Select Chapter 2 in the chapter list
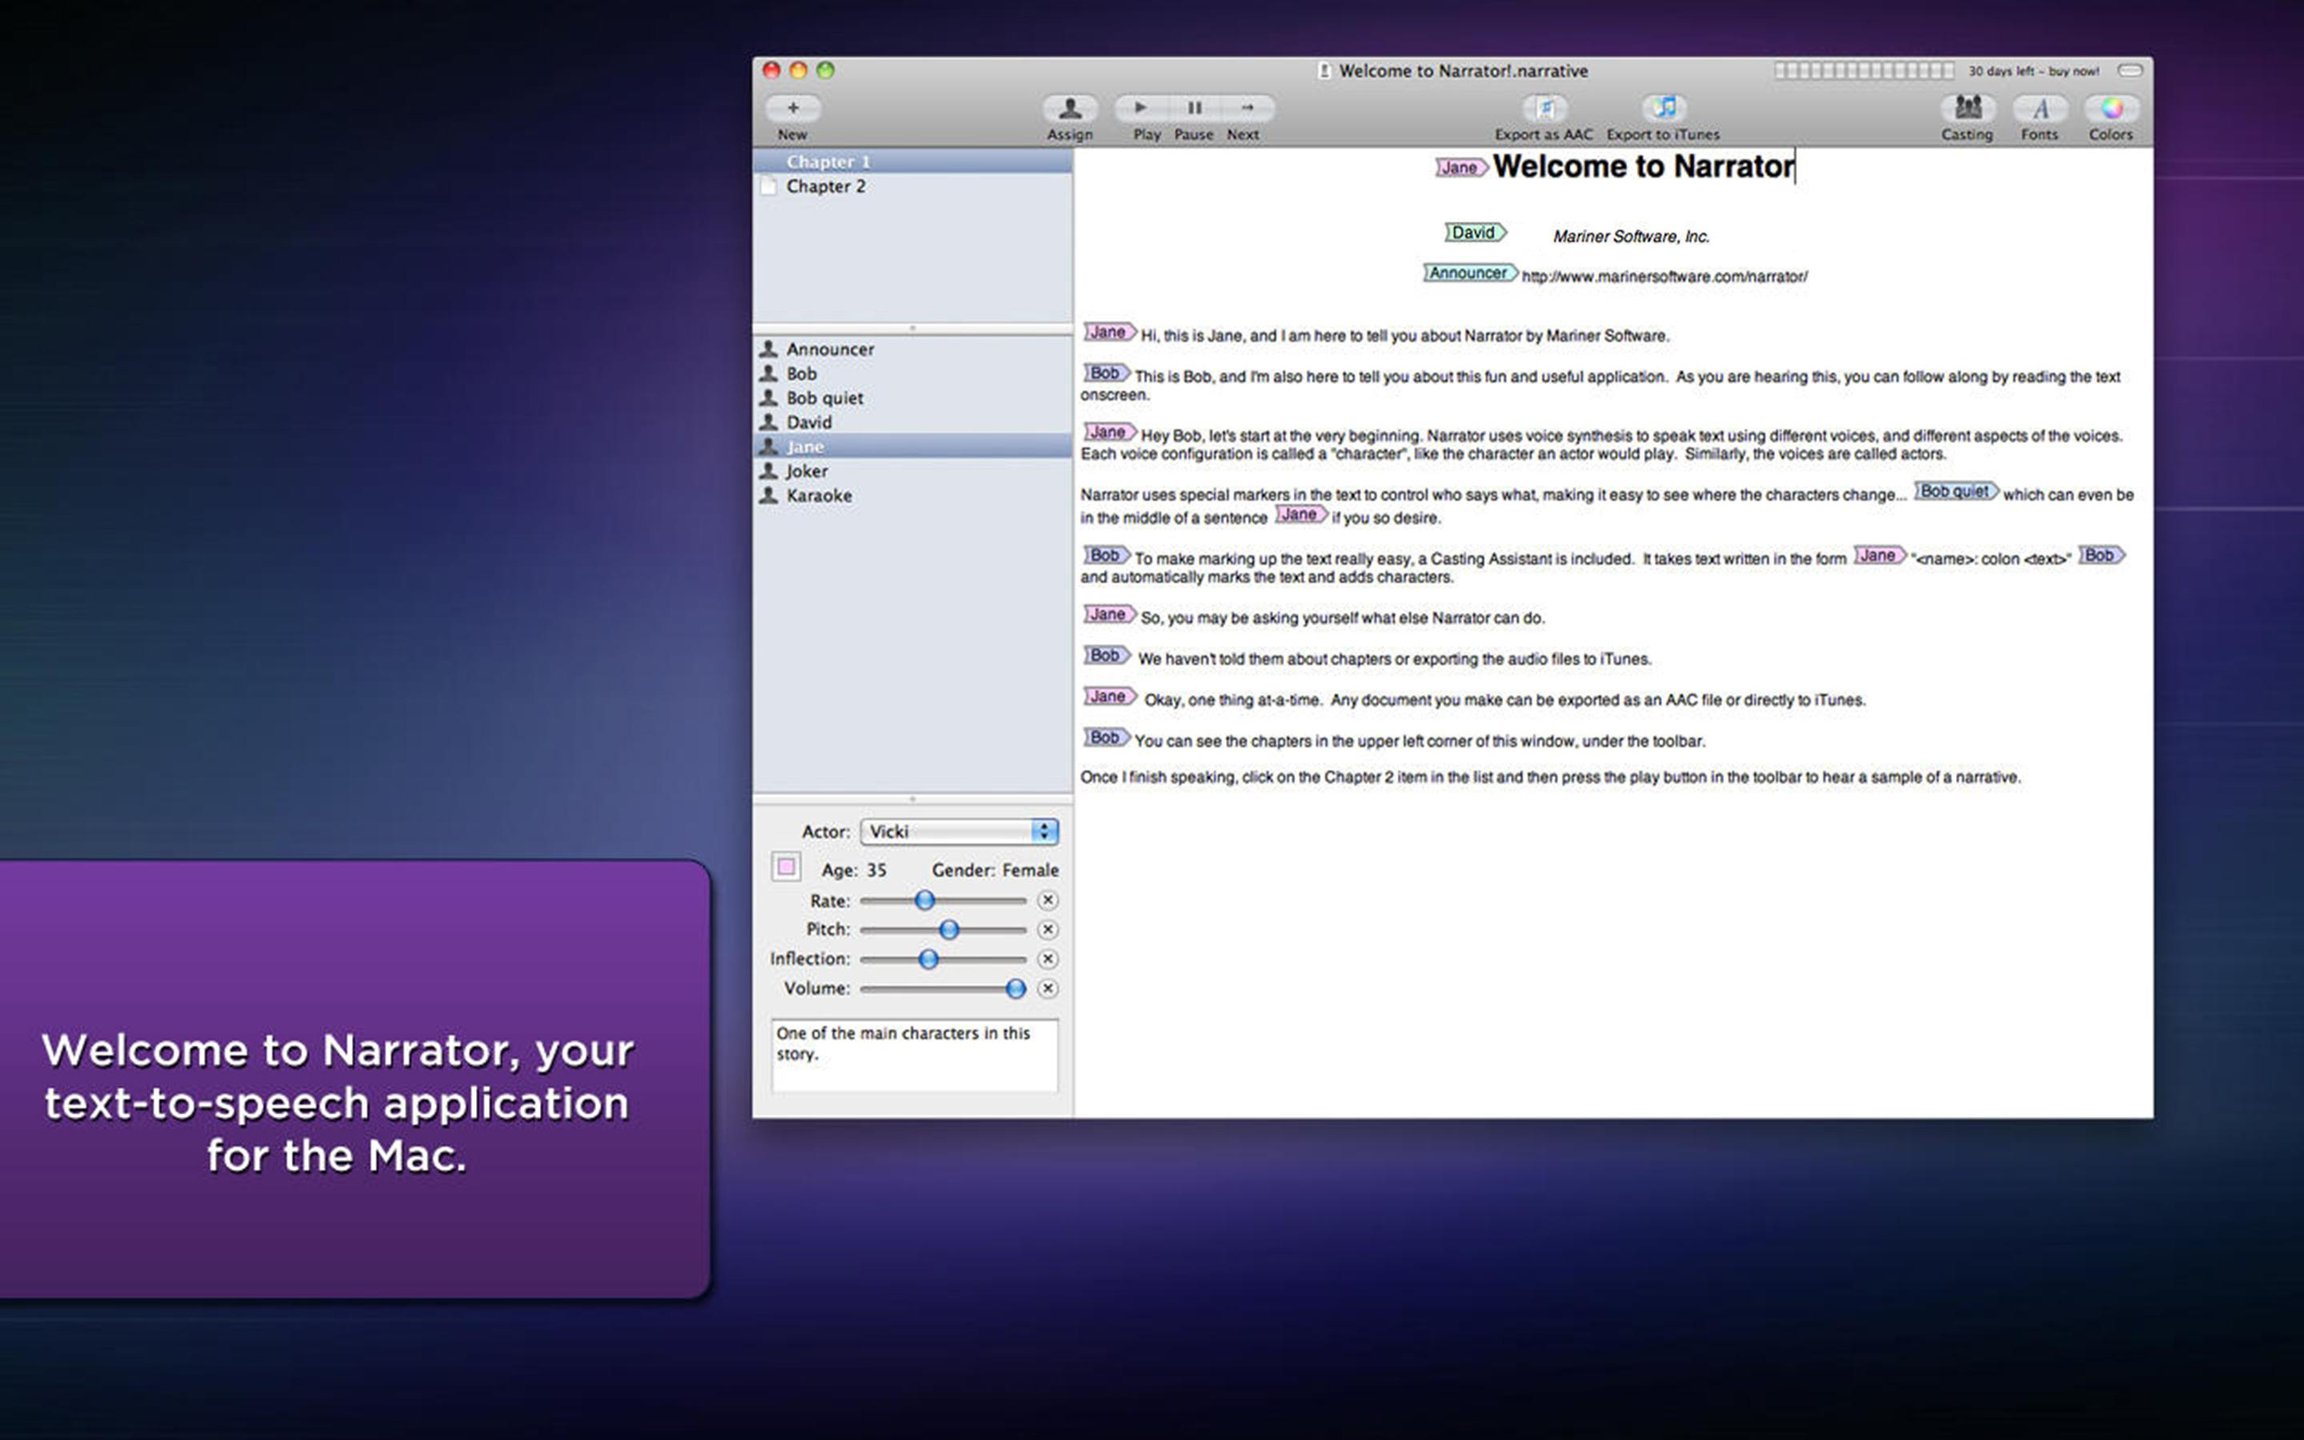 (912, 187)
